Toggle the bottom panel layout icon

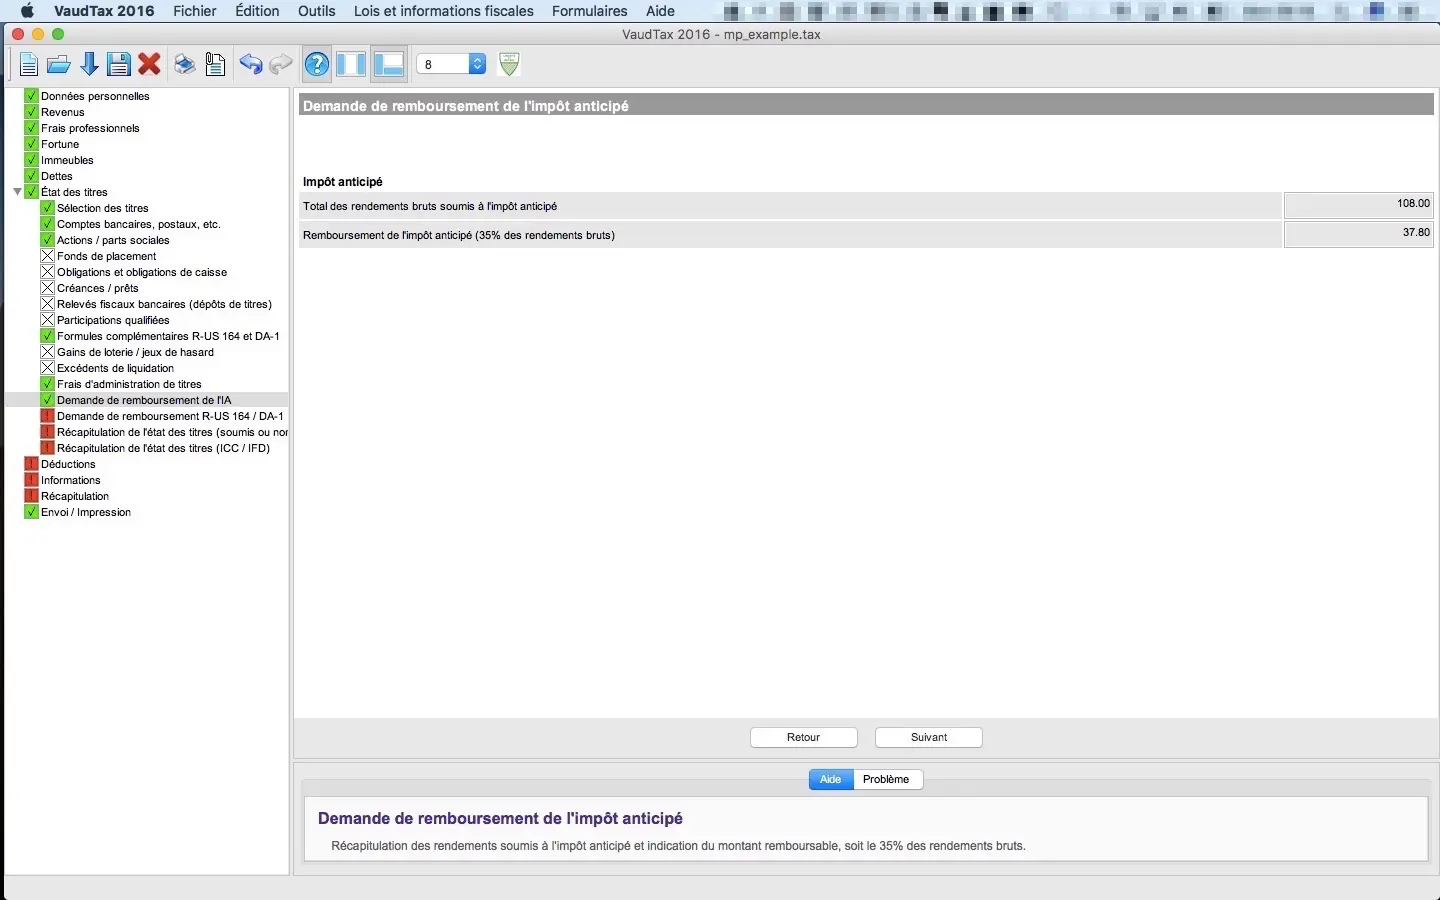[388, 65]
